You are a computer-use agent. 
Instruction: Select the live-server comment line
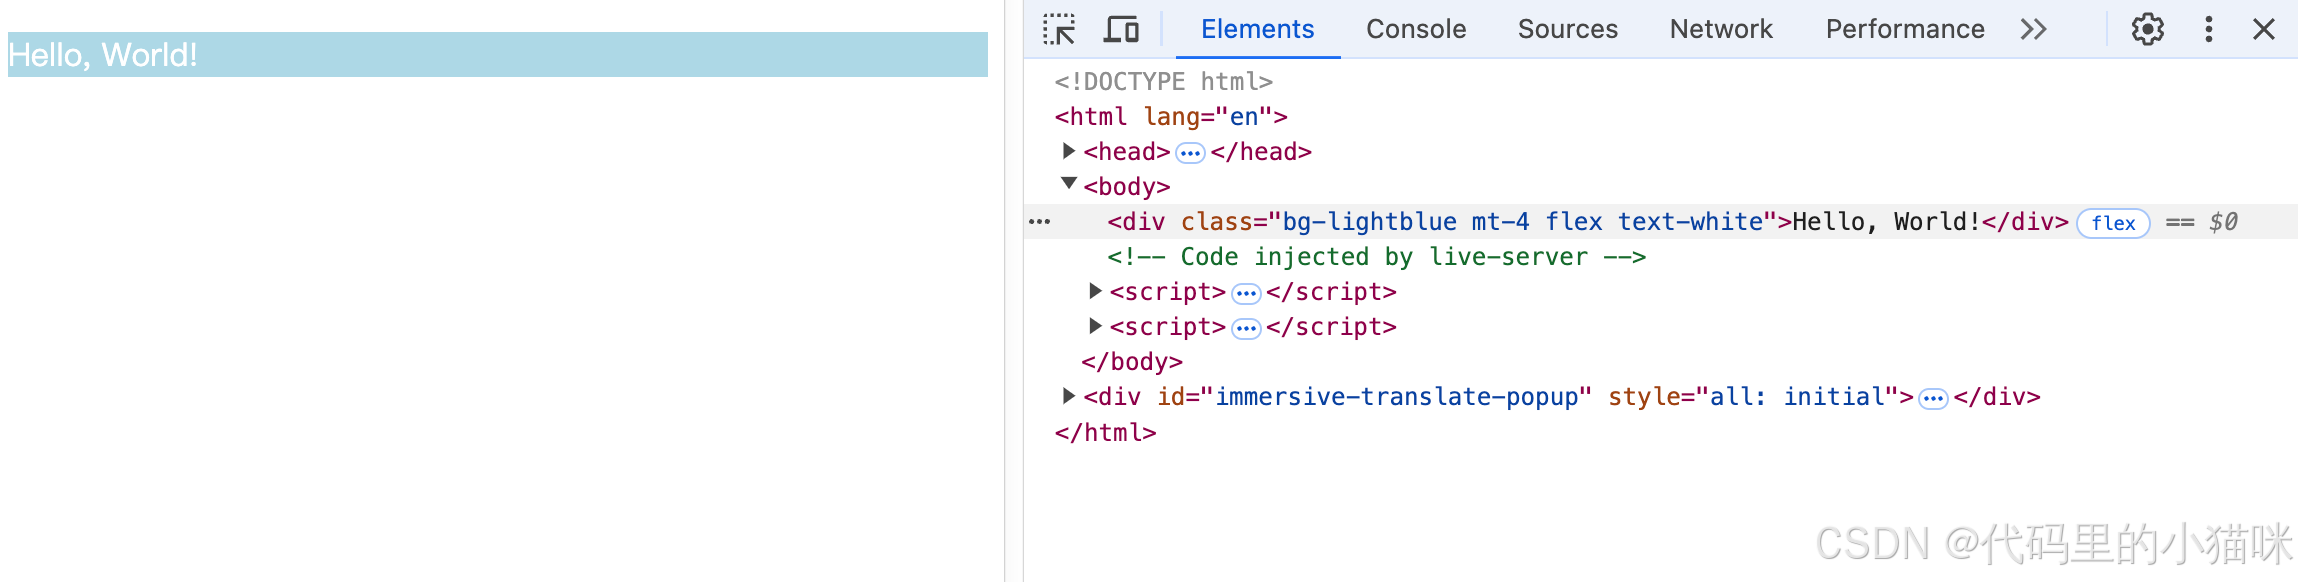point(1376,256)
